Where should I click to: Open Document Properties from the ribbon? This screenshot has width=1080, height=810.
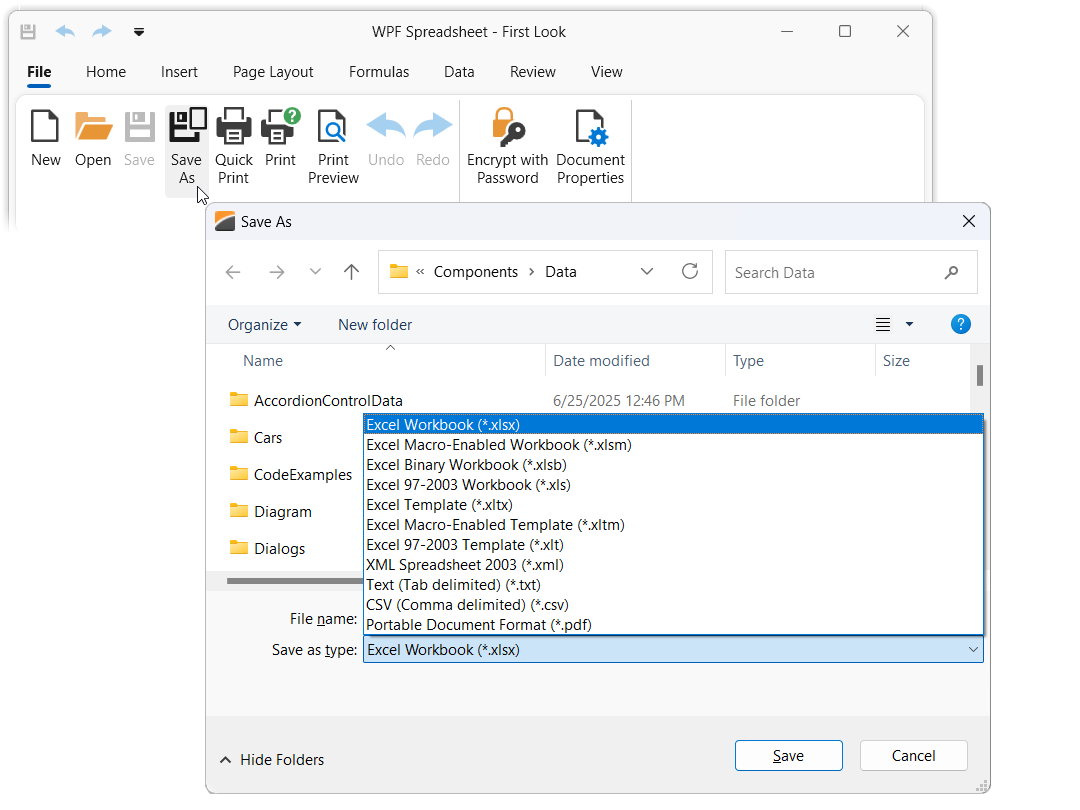590,147
